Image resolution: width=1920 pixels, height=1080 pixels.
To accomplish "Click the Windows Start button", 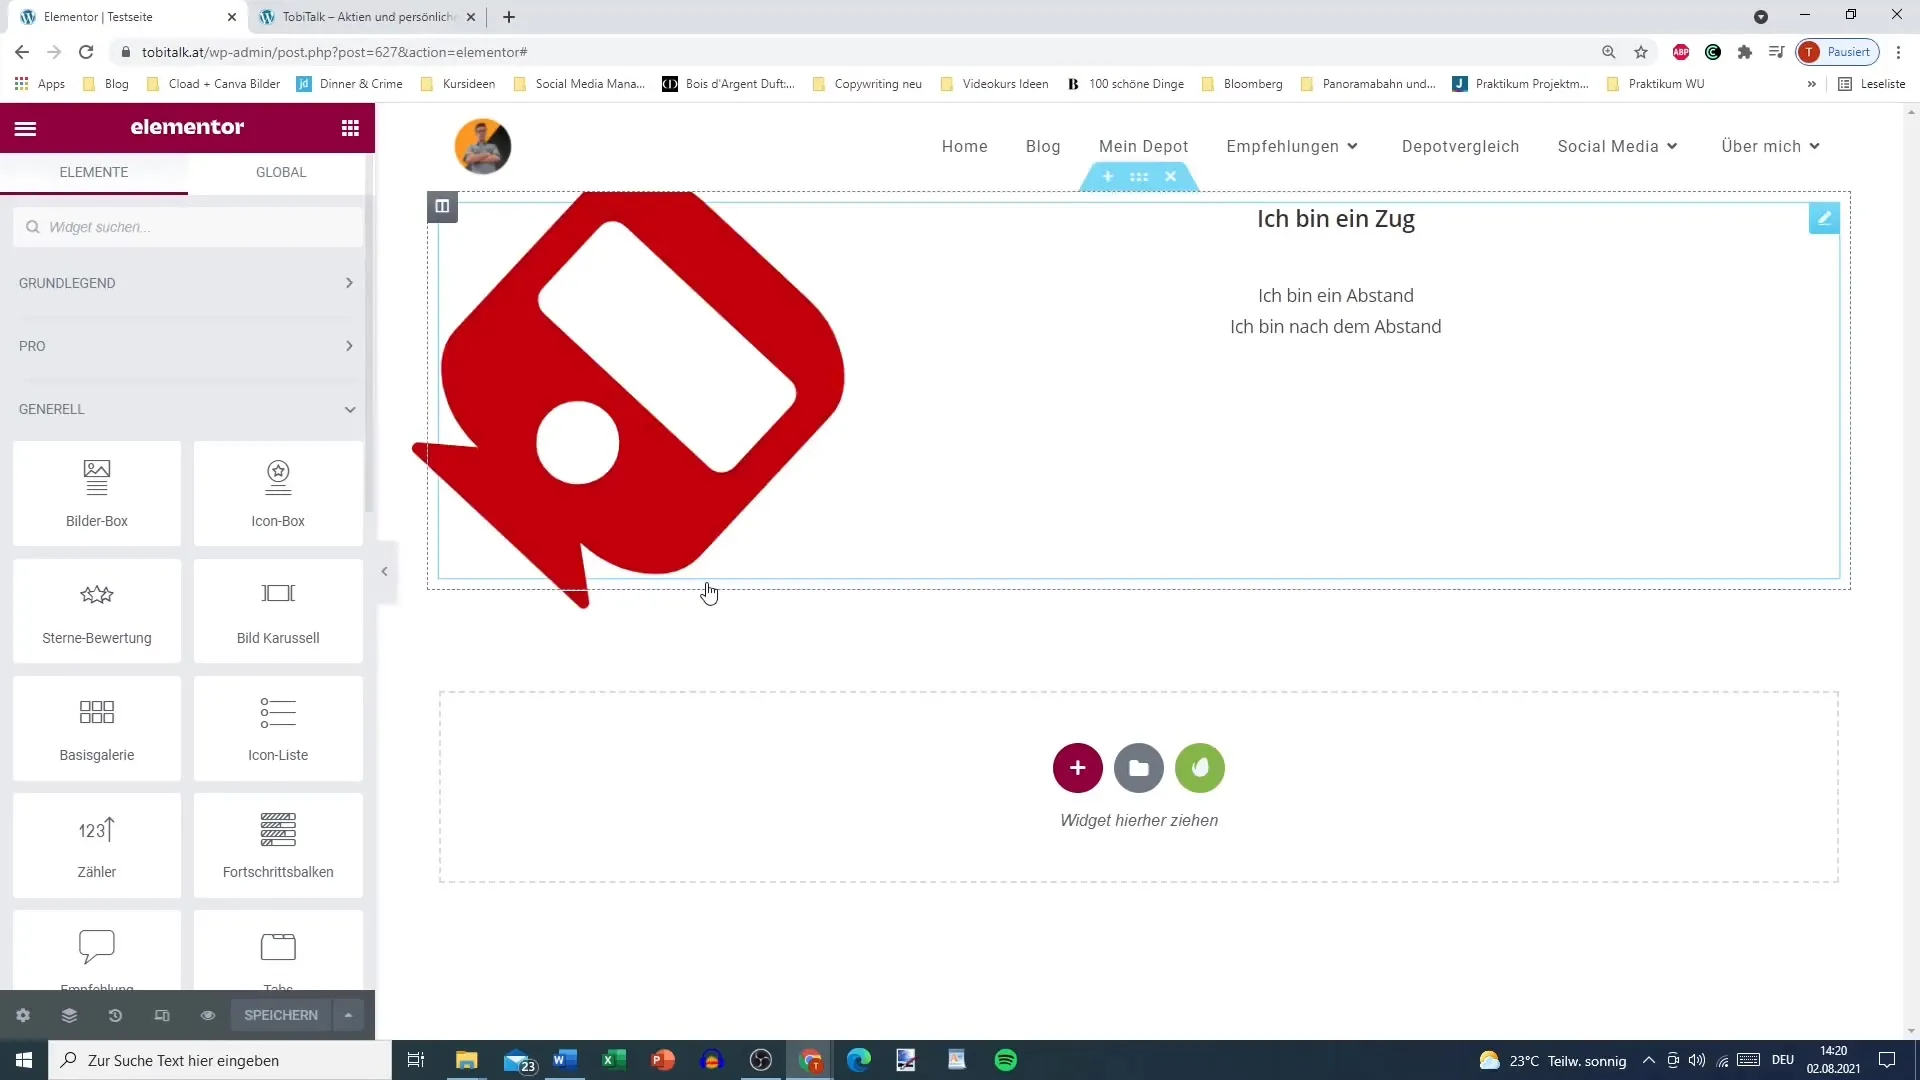I will tap(24, 1060).
